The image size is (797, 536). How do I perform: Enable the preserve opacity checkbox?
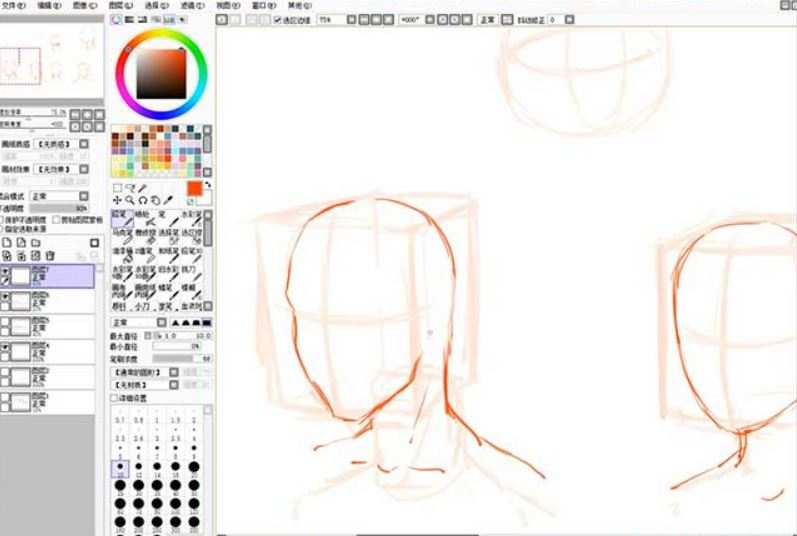(x=4, y=217)
